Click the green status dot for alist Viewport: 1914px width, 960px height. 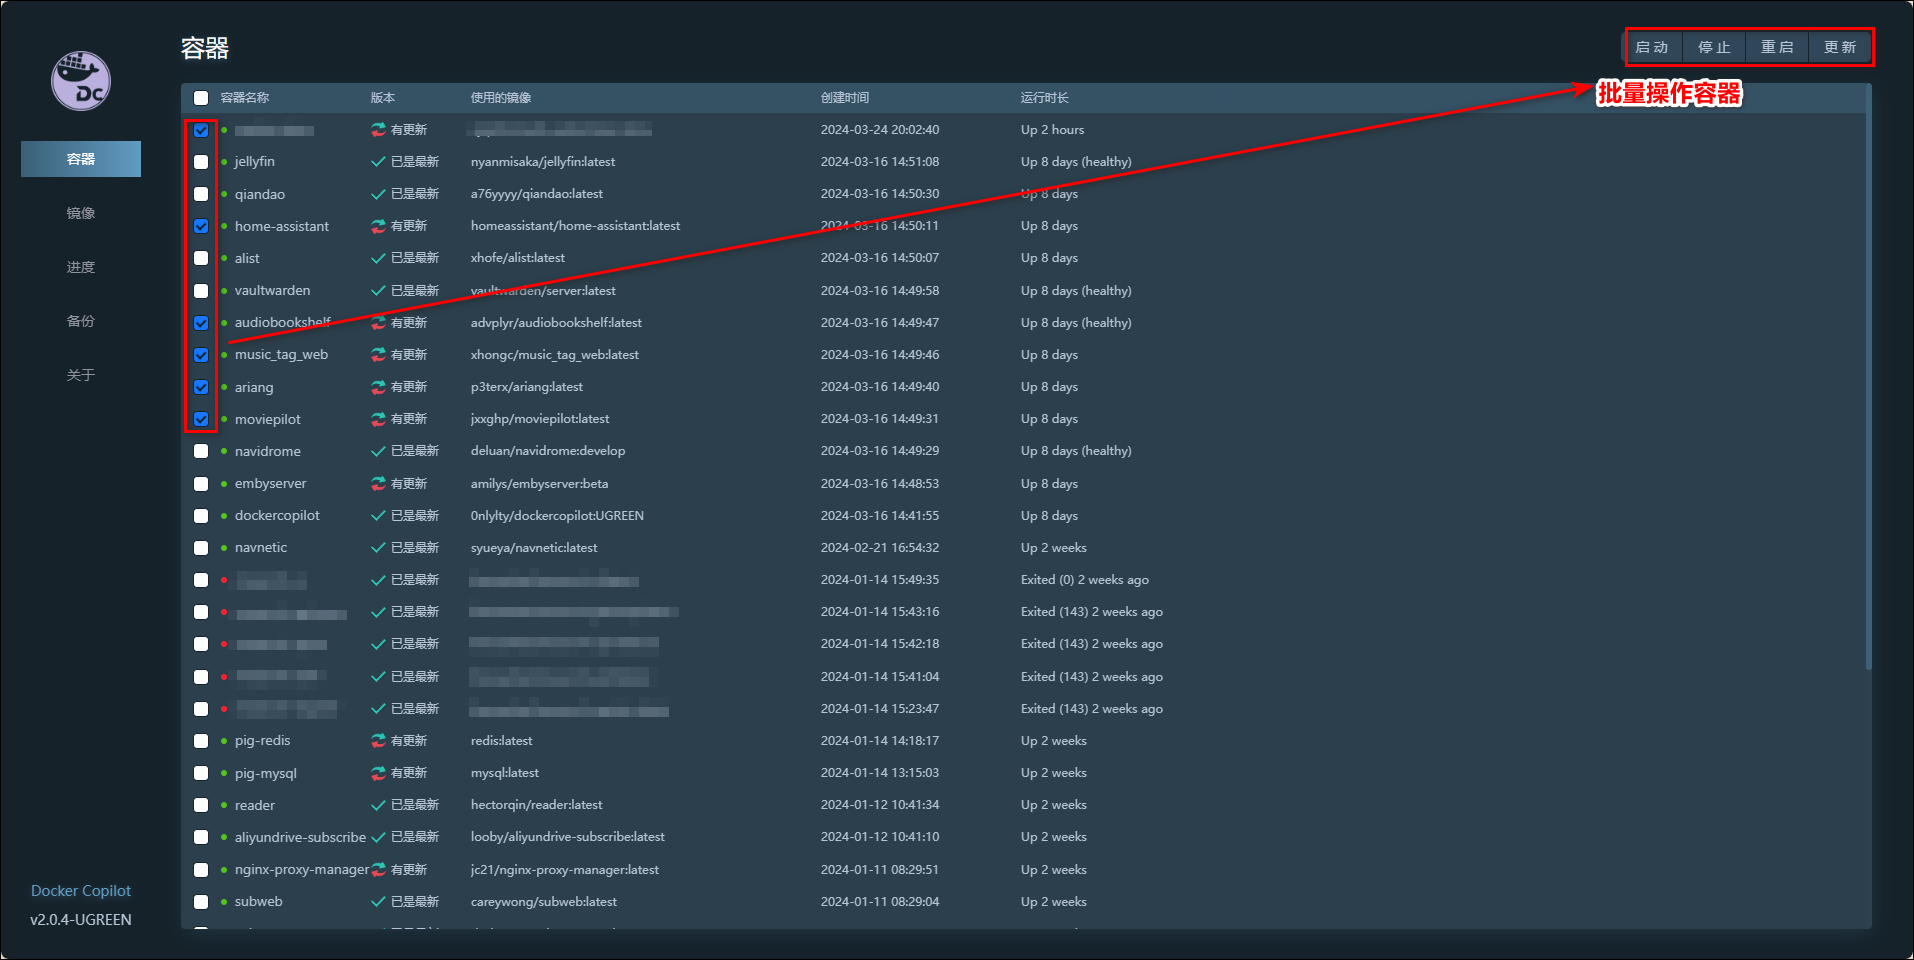tap(224, 258)
